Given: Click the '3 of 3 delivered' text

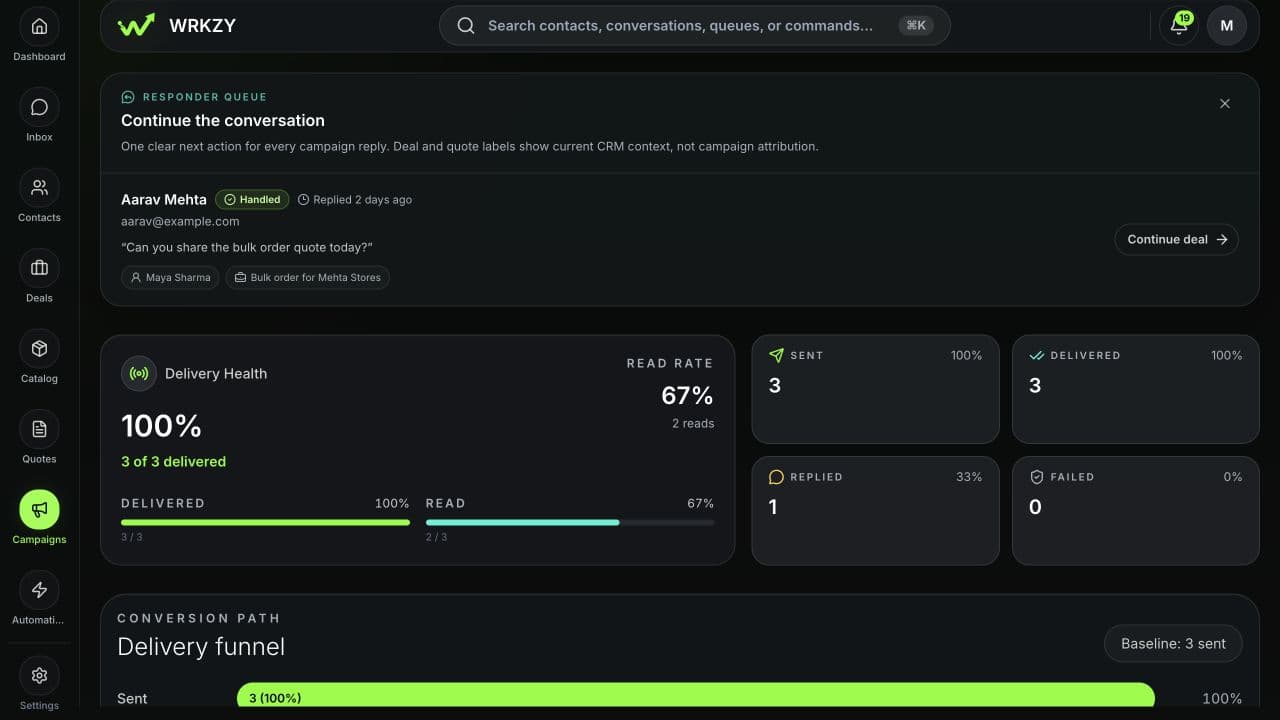Looking at the screenshot, I should coord(173,462).
